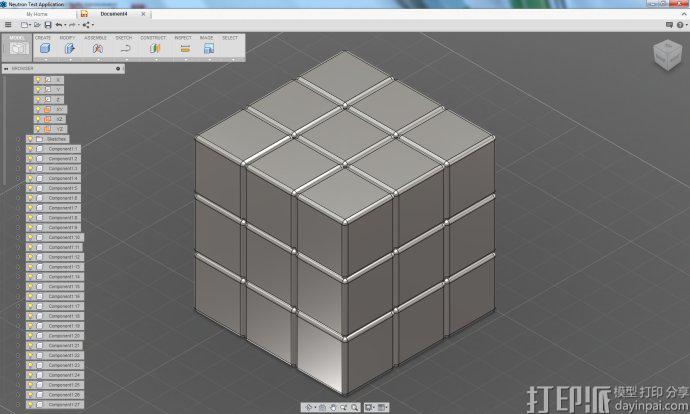Open the CONSTRUCT menu label

click(153, 38)
